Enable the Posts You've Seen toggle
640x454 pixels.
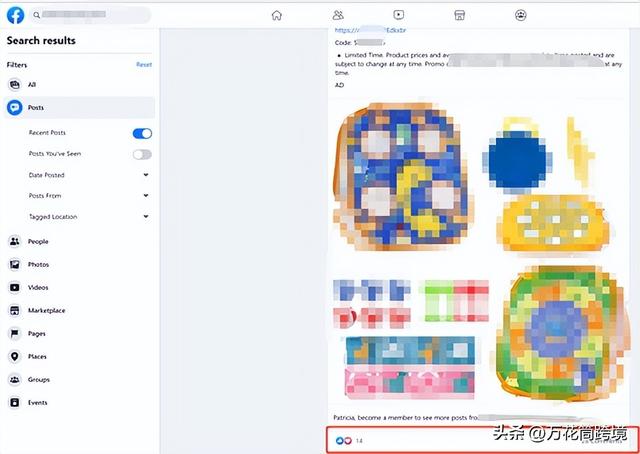(x=142, y=154)
